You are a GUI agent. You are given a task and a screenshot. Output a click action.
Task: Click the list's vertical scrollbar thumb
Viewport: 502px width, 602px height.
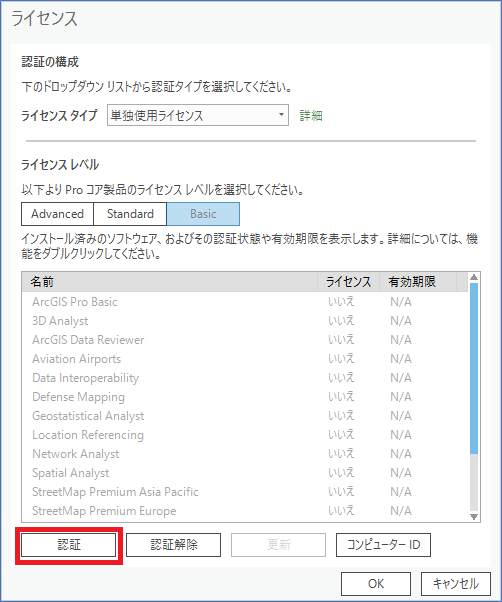pyautogui.click(x=474, y=369)
